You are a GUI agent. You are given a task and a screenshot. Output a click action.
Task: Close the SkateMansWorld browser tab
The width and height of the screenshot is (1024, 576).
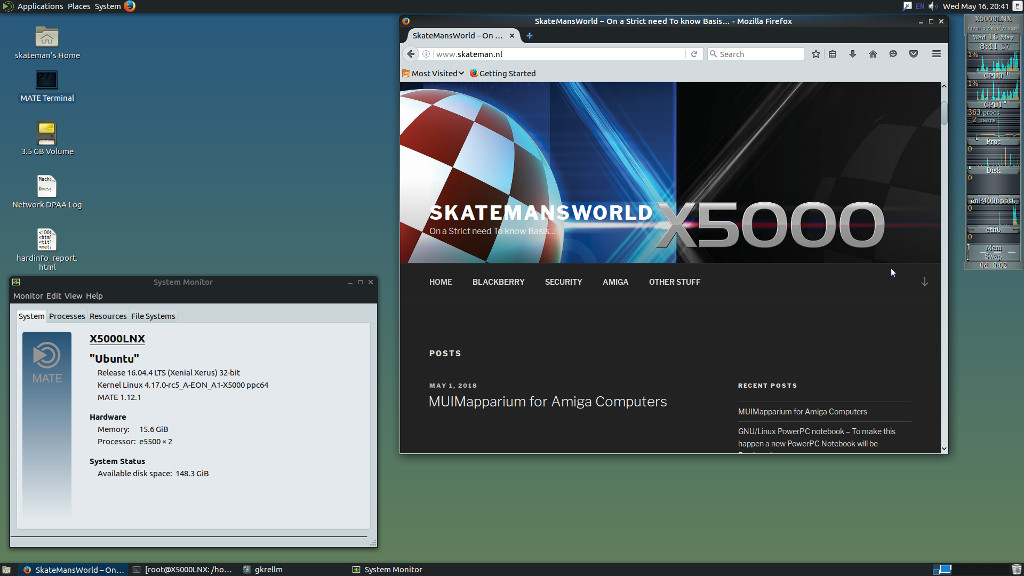pos(512,36)
